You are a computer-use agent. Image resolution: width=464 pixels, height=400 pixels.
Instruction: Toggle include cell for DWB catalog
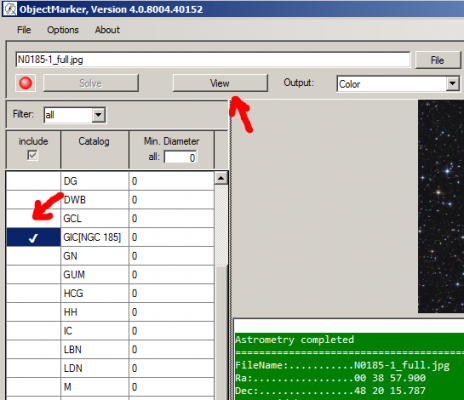pyautogui.click(x=33, y=200)
